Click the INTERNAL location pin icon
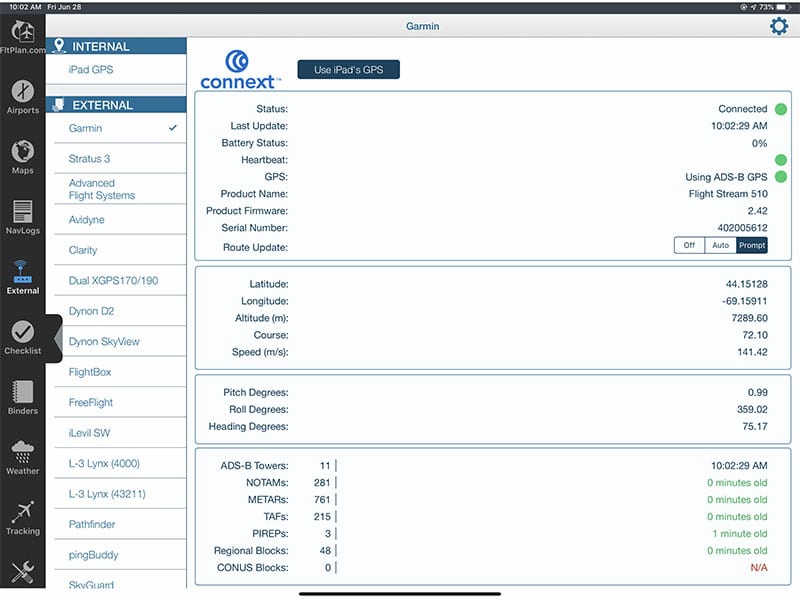The image size is (800, 600). [59, 46]
